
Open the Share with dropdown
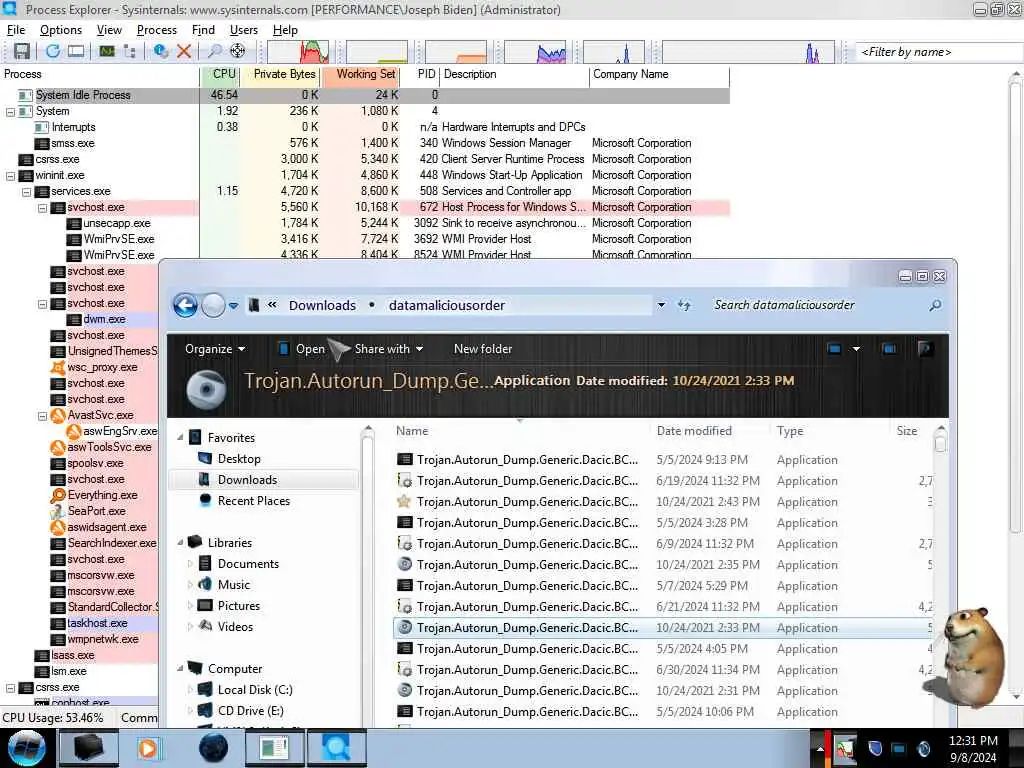click(389, 349)
